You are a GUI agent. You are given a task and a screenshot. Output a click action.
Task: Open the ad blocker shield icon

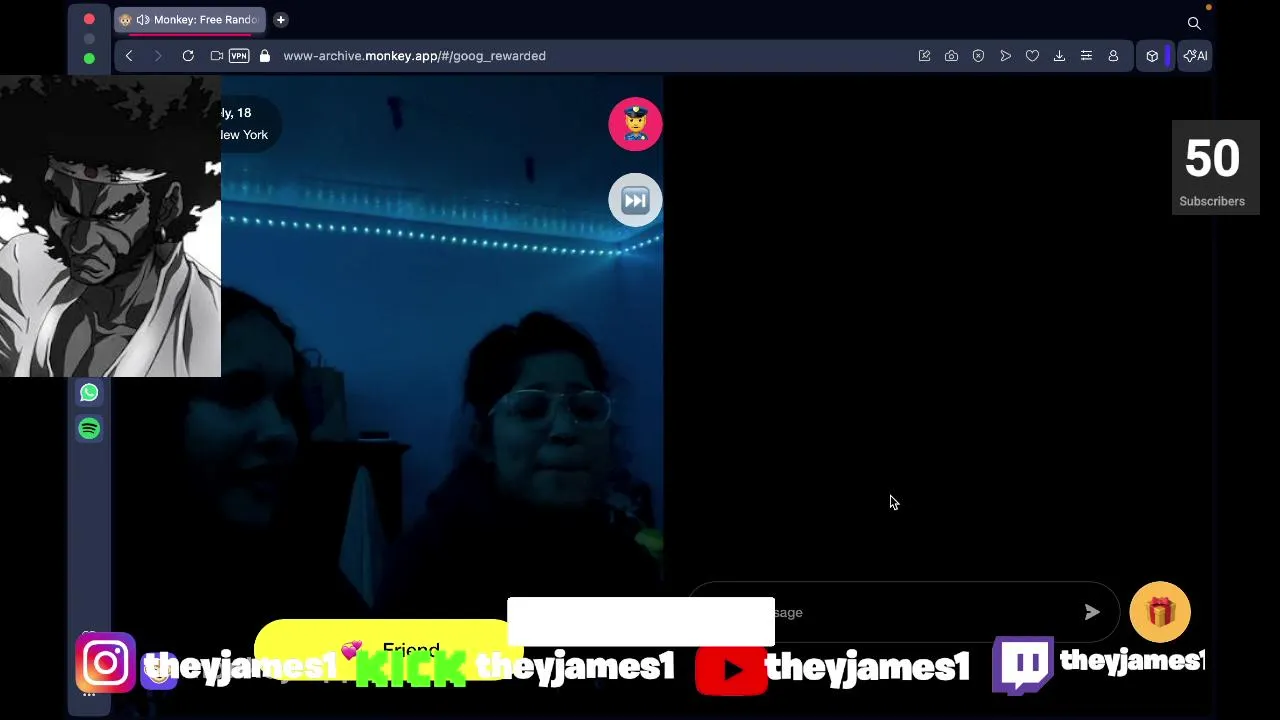(x=978, y=56)
